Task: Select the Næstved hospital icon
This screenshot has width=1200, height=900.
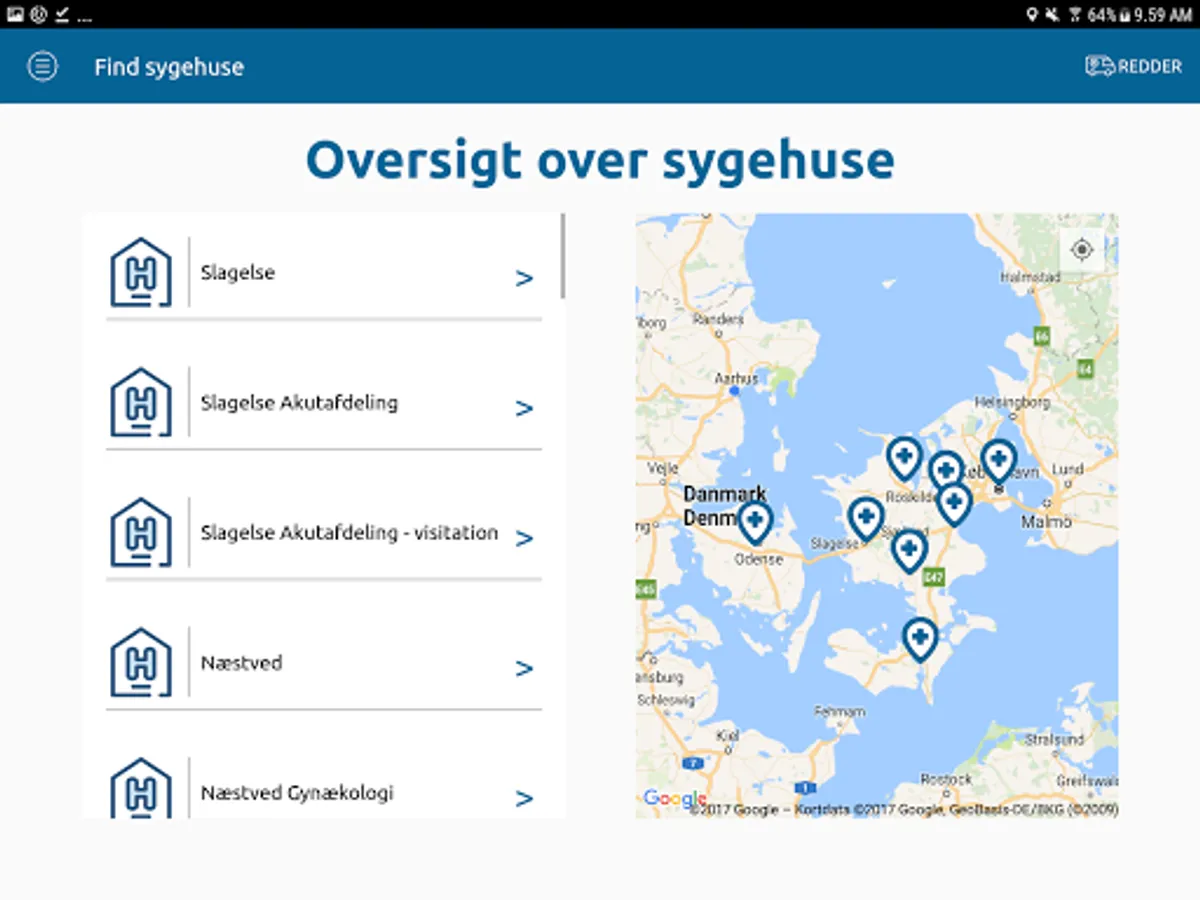Action: pyautogui.click(x=141, y=662)
